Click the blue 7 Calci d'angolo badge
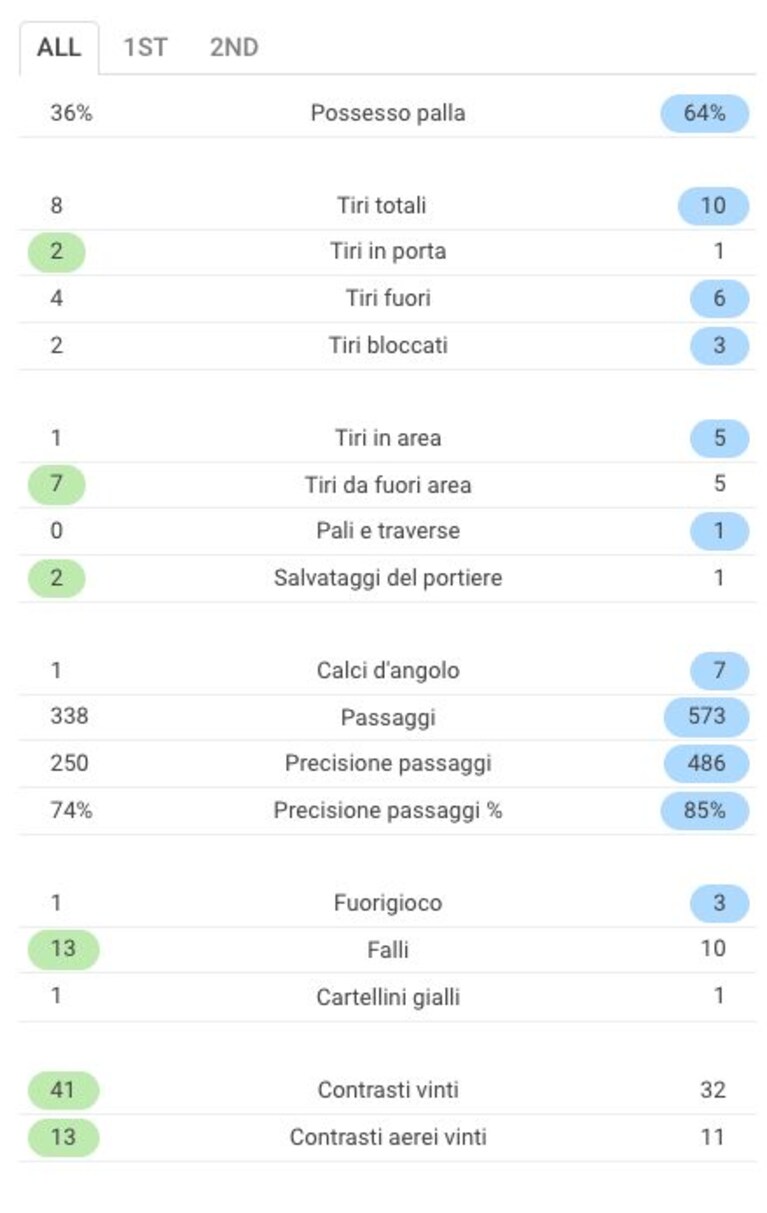This screenshot has width=767, height=1213. (719, 670)
